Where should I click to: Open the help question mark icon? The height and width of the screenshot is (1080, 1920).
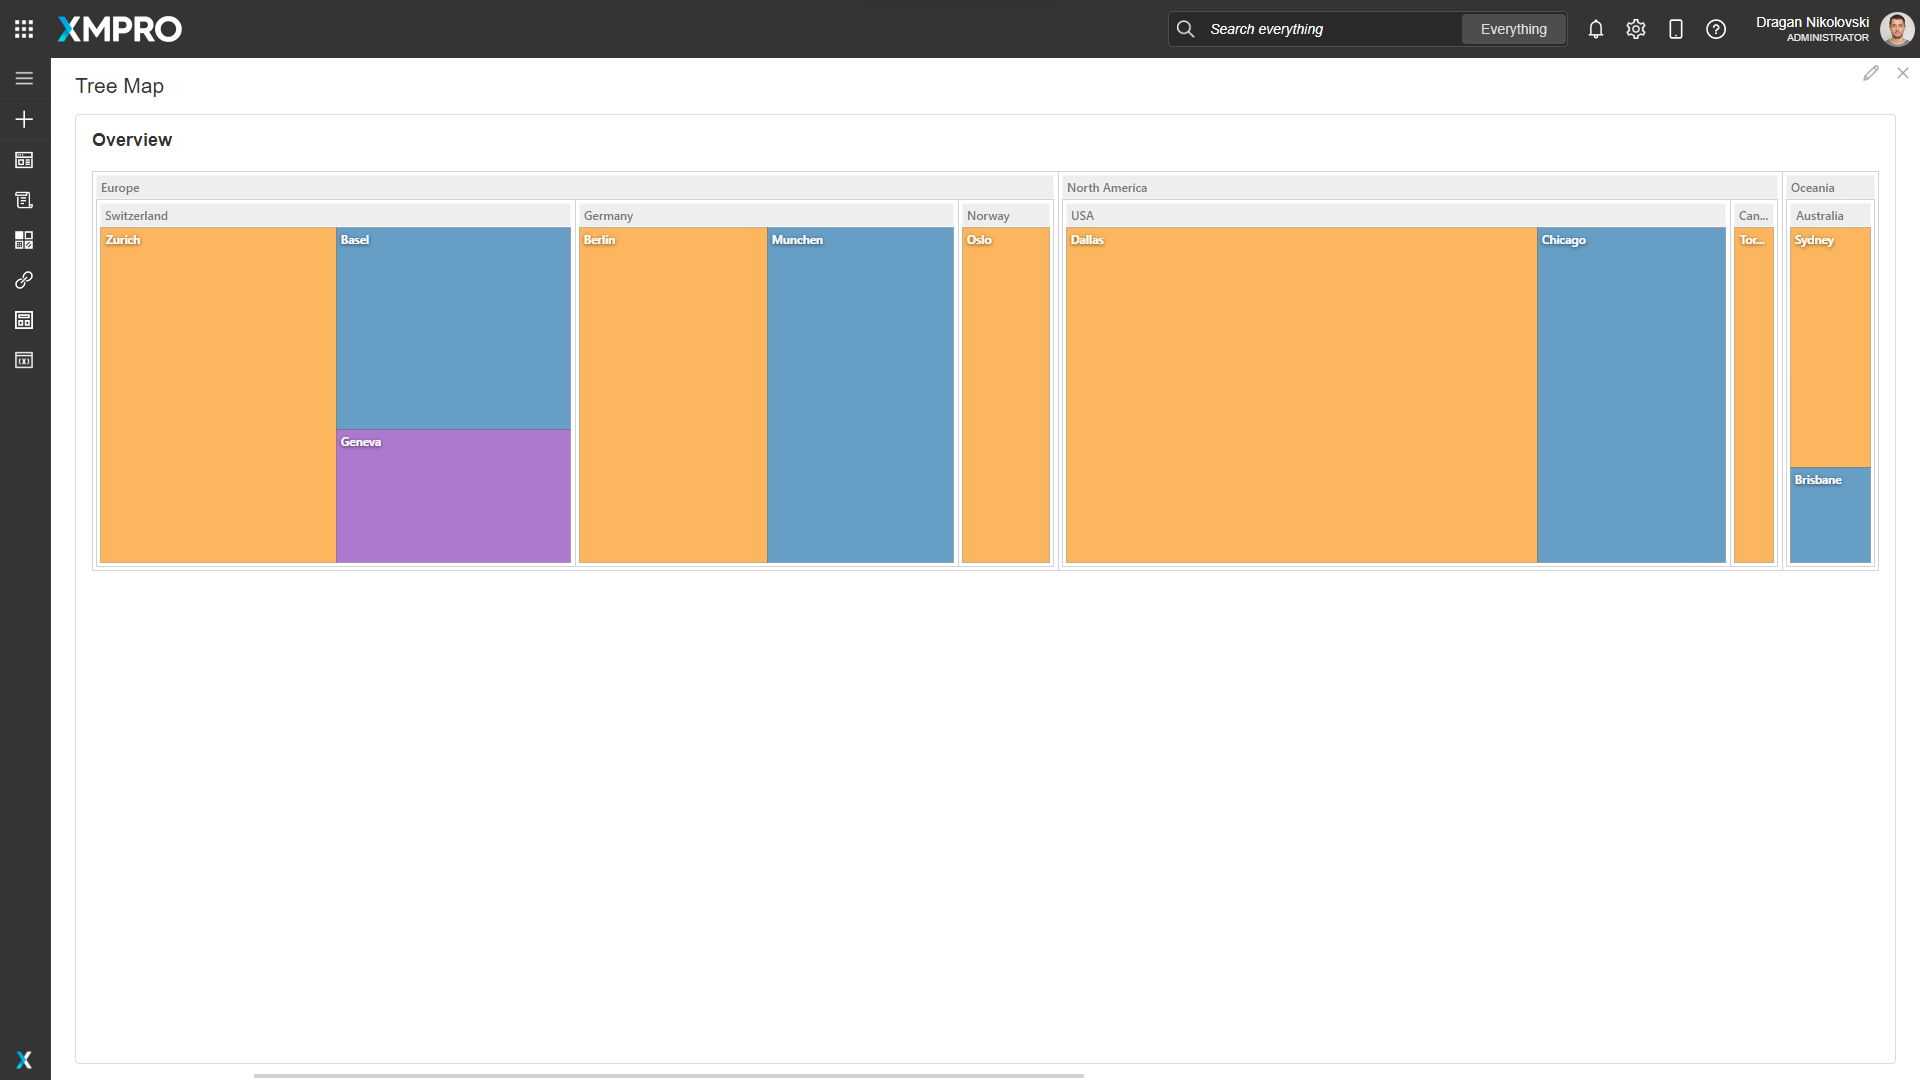1716,29
